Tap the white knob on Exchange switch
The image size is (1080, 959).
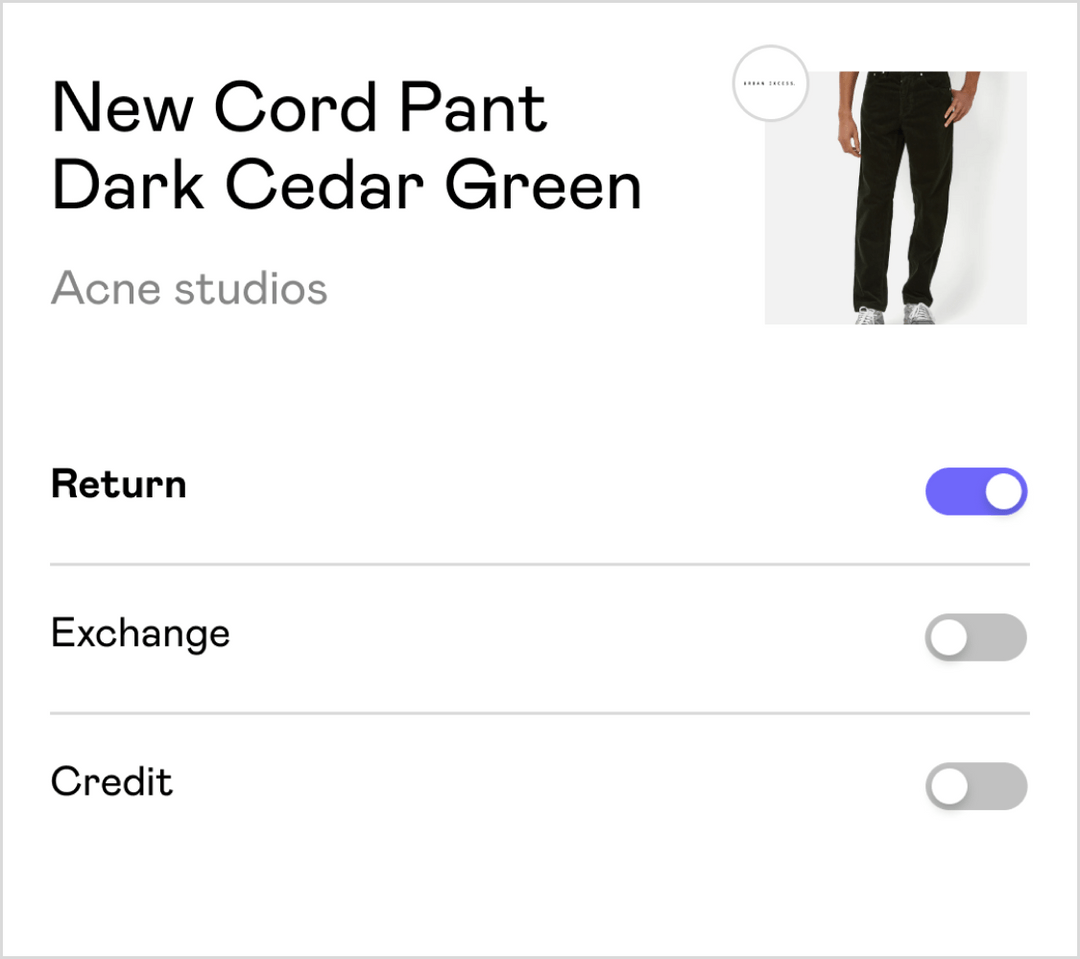(948, 638)
